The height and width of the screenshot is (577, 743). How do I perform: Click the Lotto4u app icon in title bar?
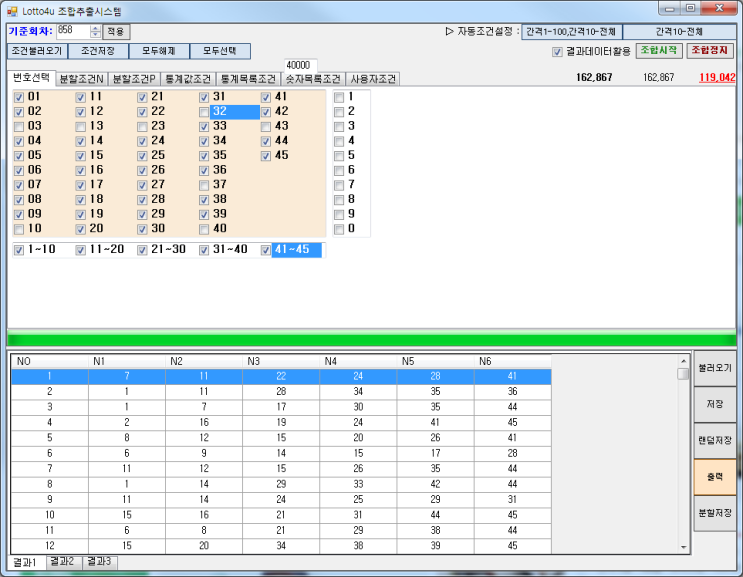tap(12, 10)
